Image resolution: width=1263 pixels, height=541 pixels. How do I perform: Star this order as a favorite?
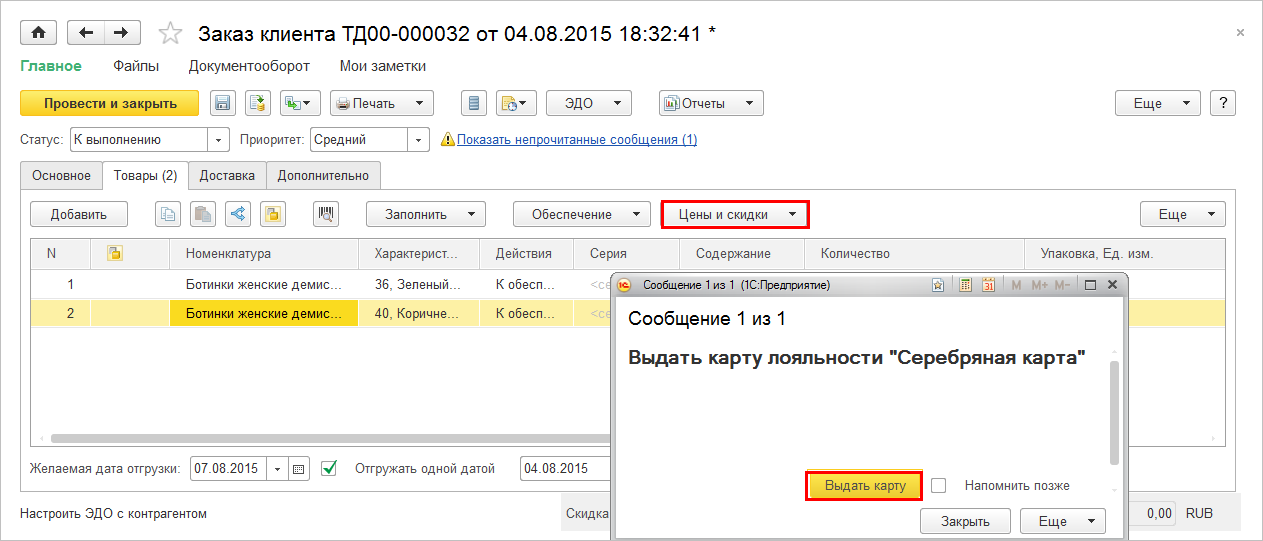(x=171, y=34)
